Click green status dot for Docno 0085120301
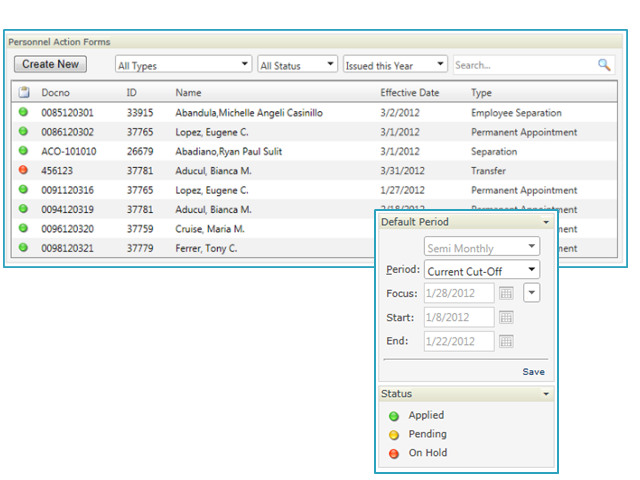Viewport: 640px width, 480px height. click(x=24, y=112)
